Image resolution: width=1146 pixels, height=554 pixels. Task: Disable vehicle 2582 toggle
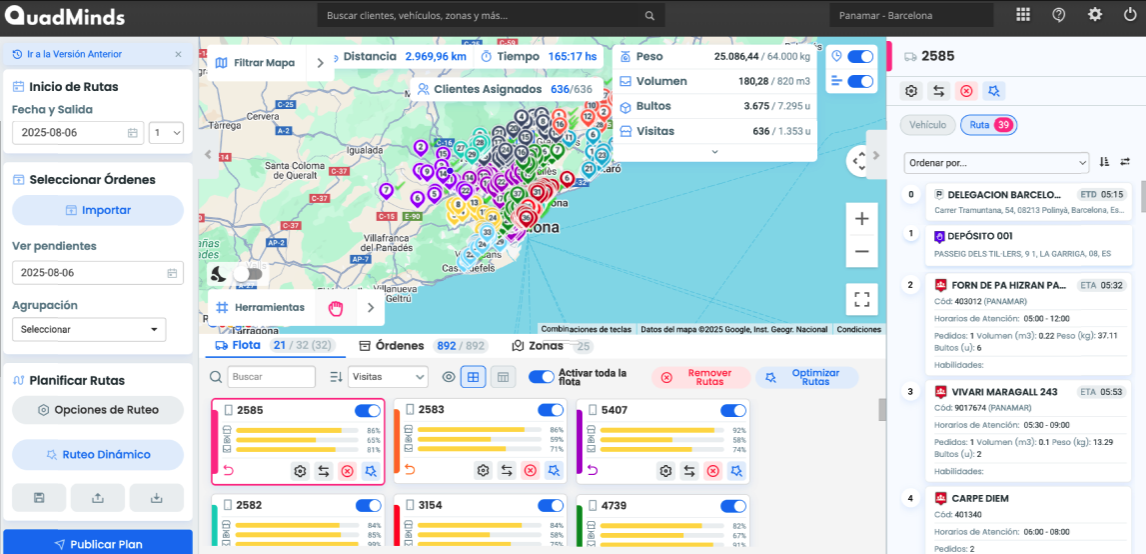[368, 505]
